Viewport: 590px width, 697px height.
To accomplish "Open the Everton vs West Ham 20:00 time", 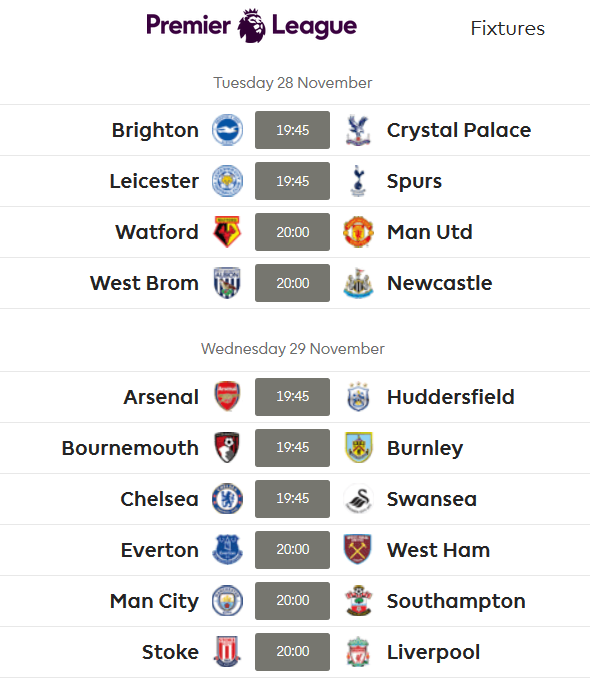I will click(x=293, y=550).
